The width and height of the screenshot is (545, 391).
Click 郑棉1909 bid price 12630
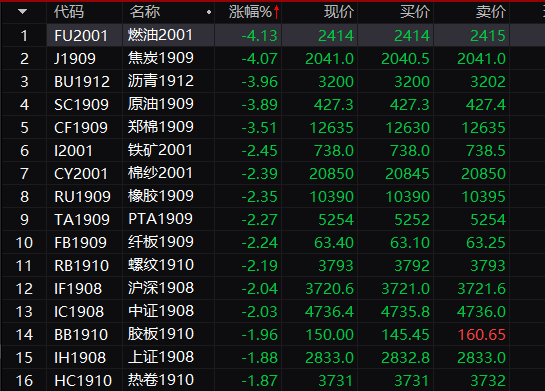pyautogui.click(x=408, y=128)
